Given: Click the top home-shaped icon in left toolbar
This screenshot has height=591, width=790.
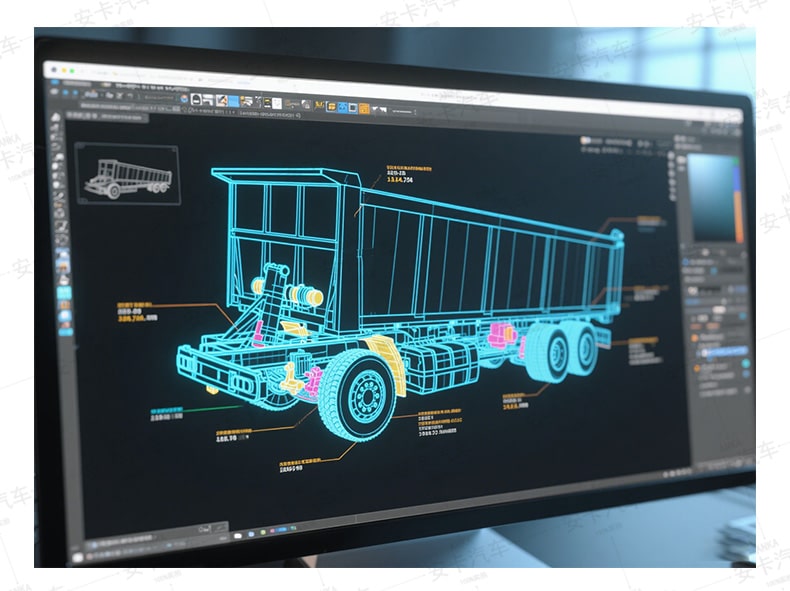Looking at the screenshot, I should point(55,118).
